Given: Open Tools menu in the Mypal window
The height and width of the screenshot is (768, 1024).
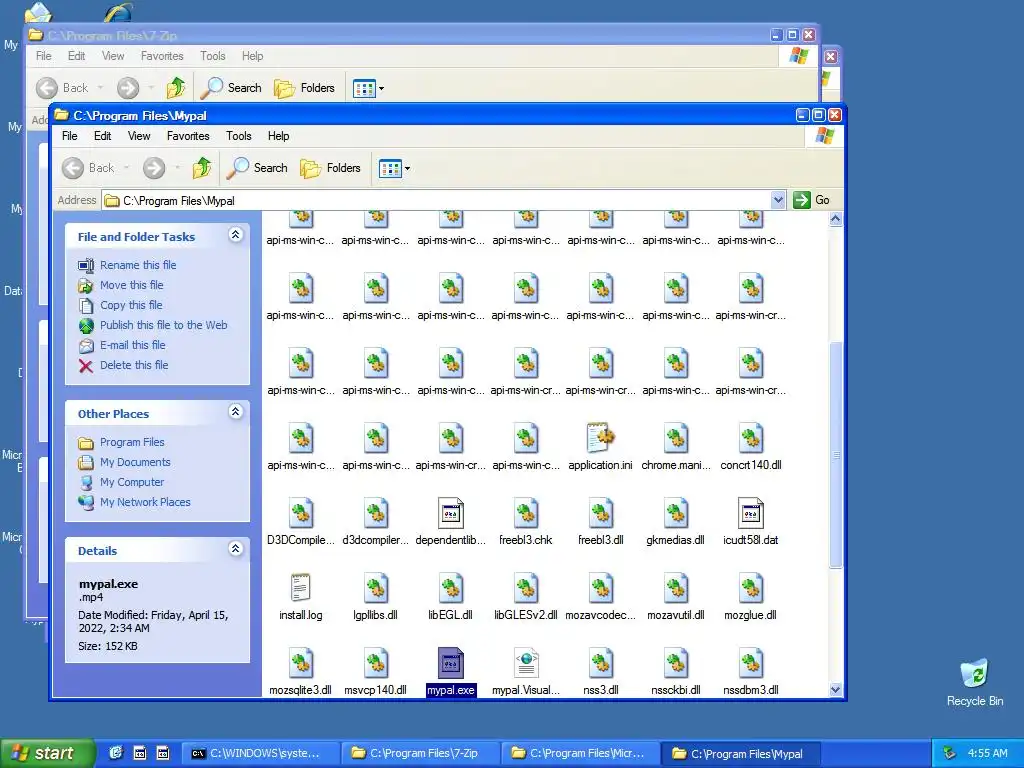Looking at the screenshot, I should (x=238, y=136).
